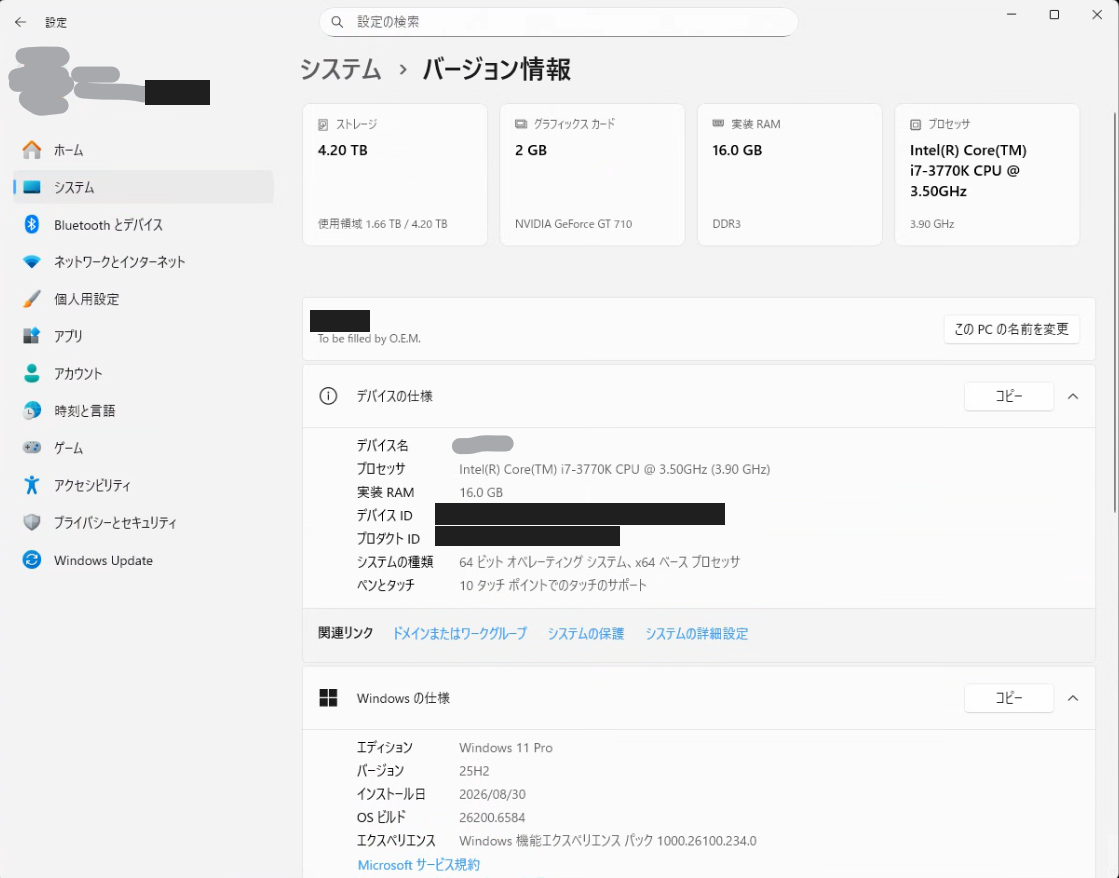Open the ストレージ 4.20 TB card
This screenshot has height=878, width=1119.
click(x=395, y=175)
